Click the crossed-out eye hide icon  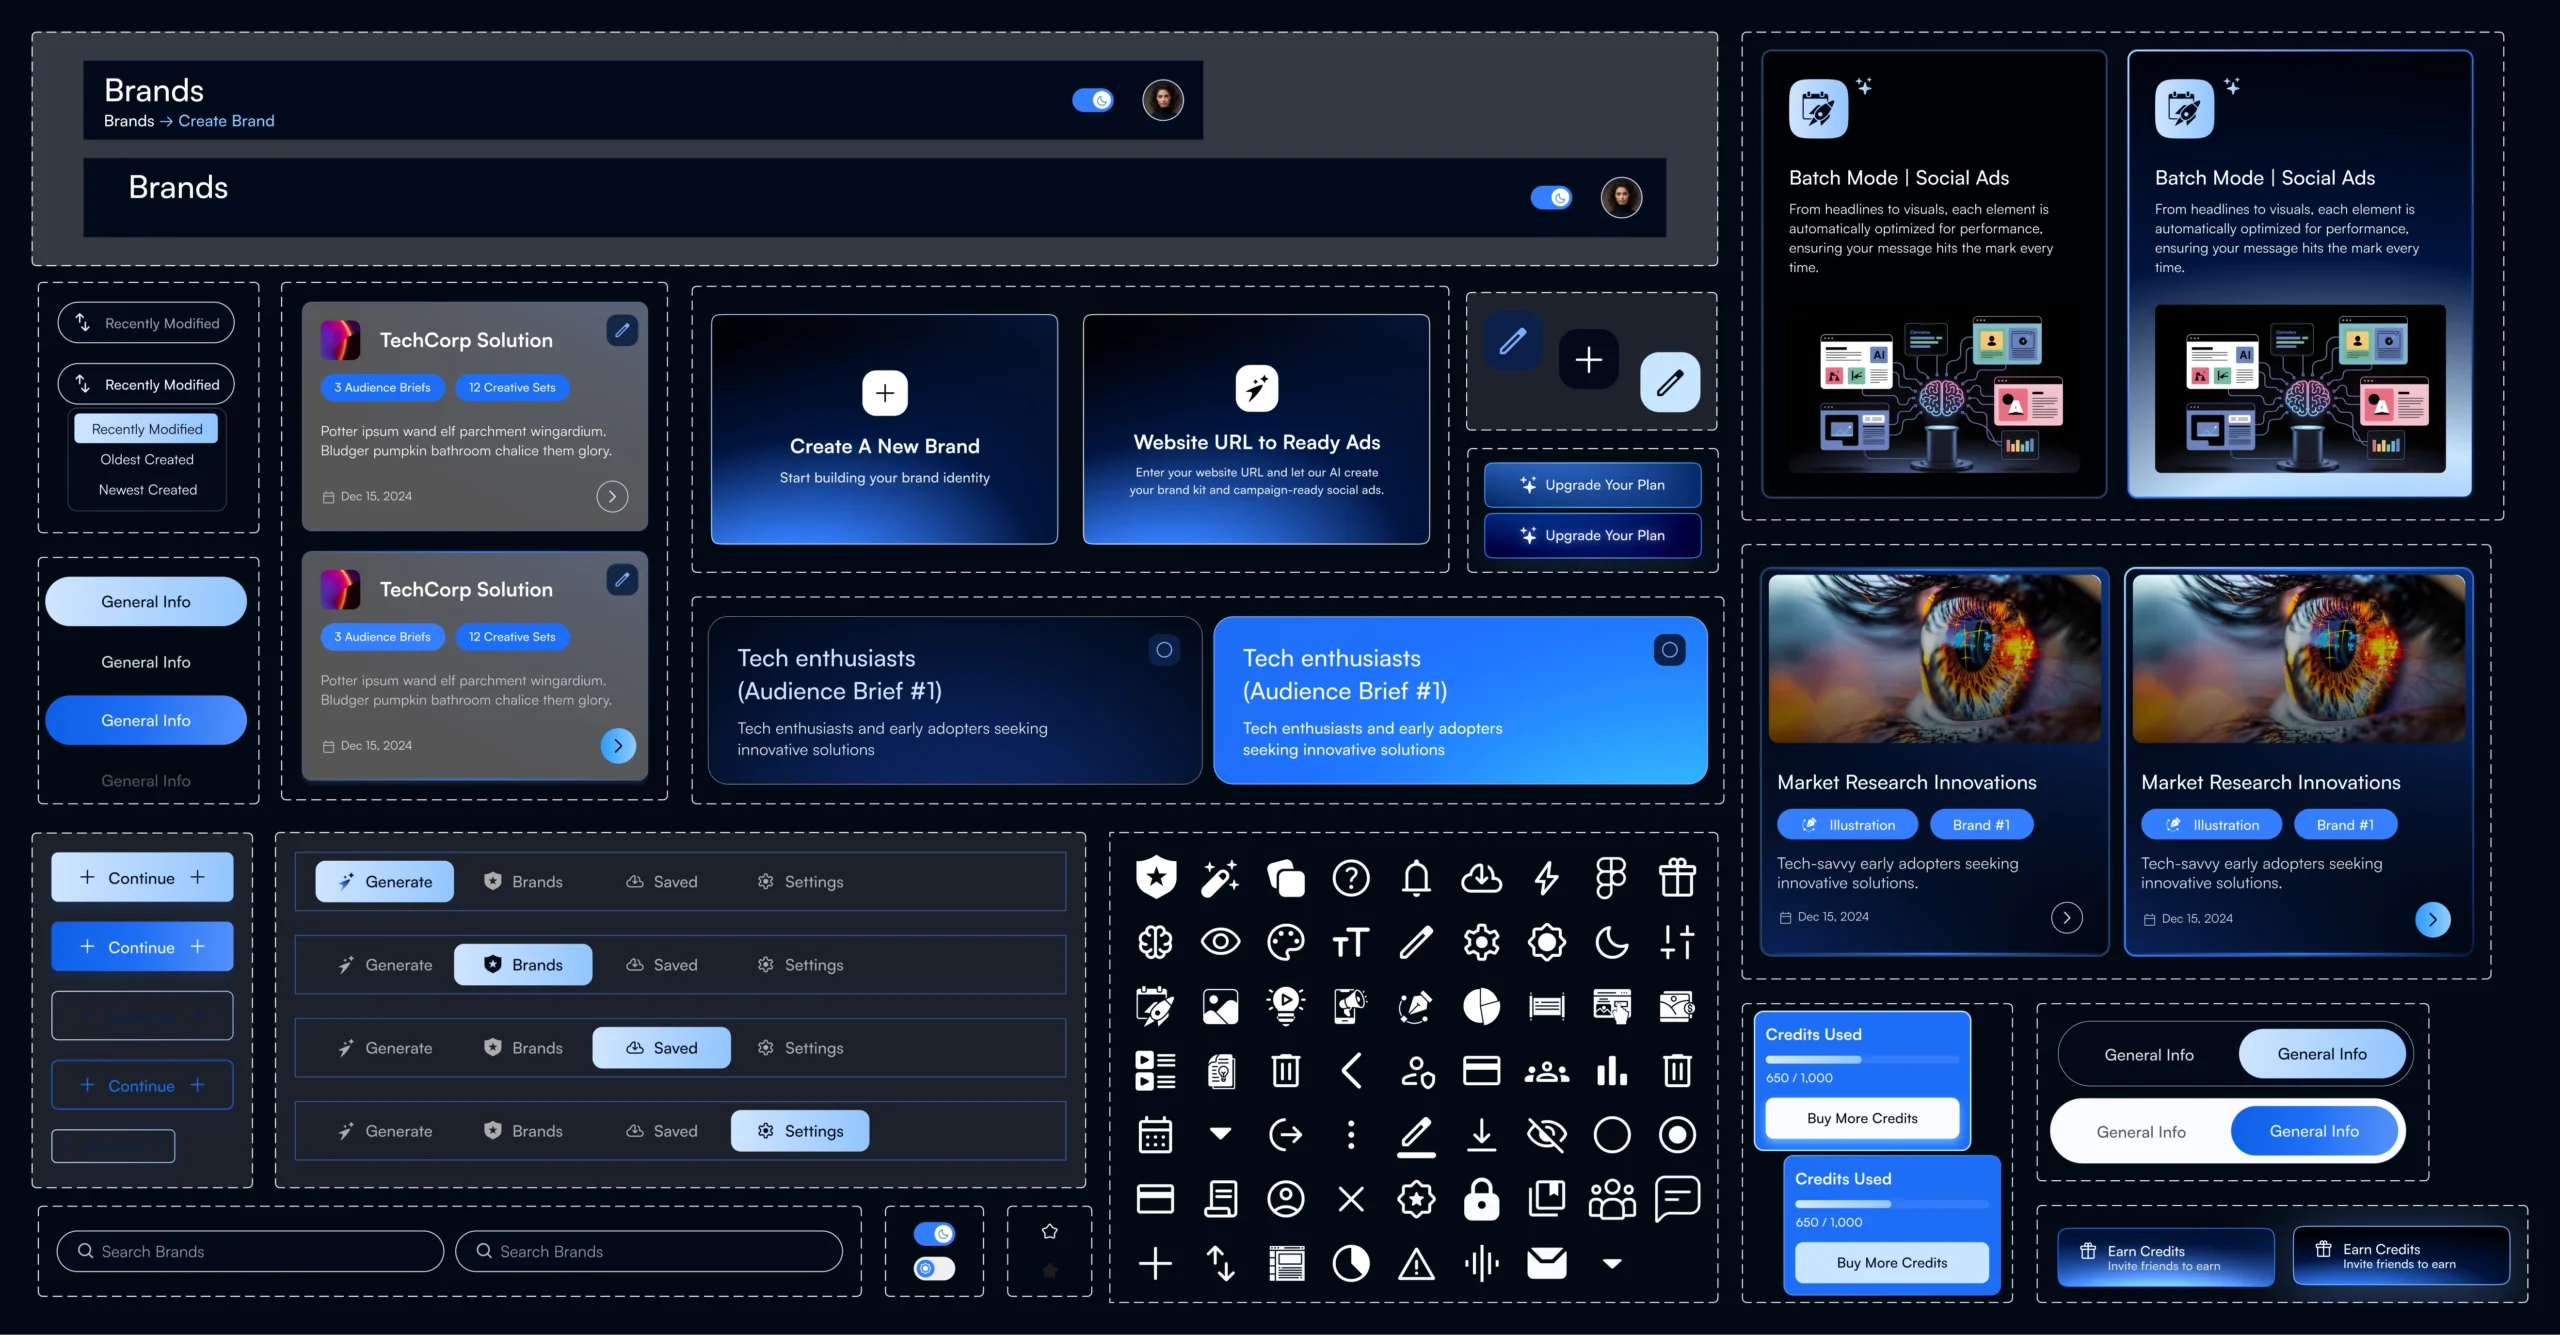pos(1546,1135)
